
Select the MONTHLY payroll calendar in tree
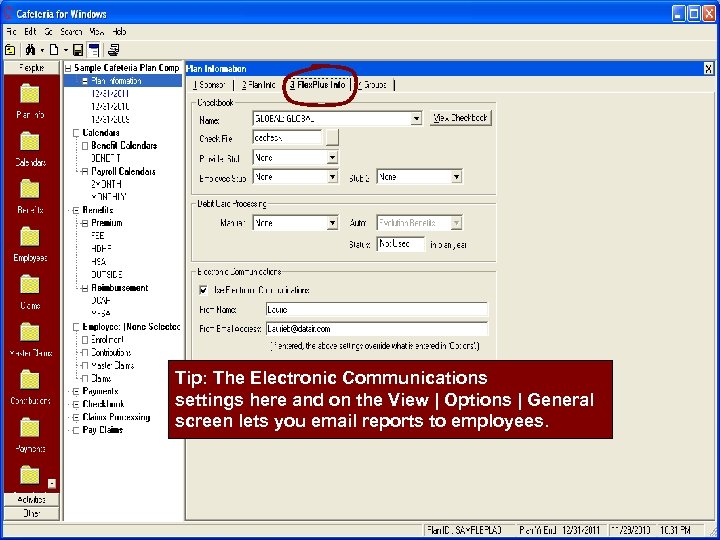[109, 197]
